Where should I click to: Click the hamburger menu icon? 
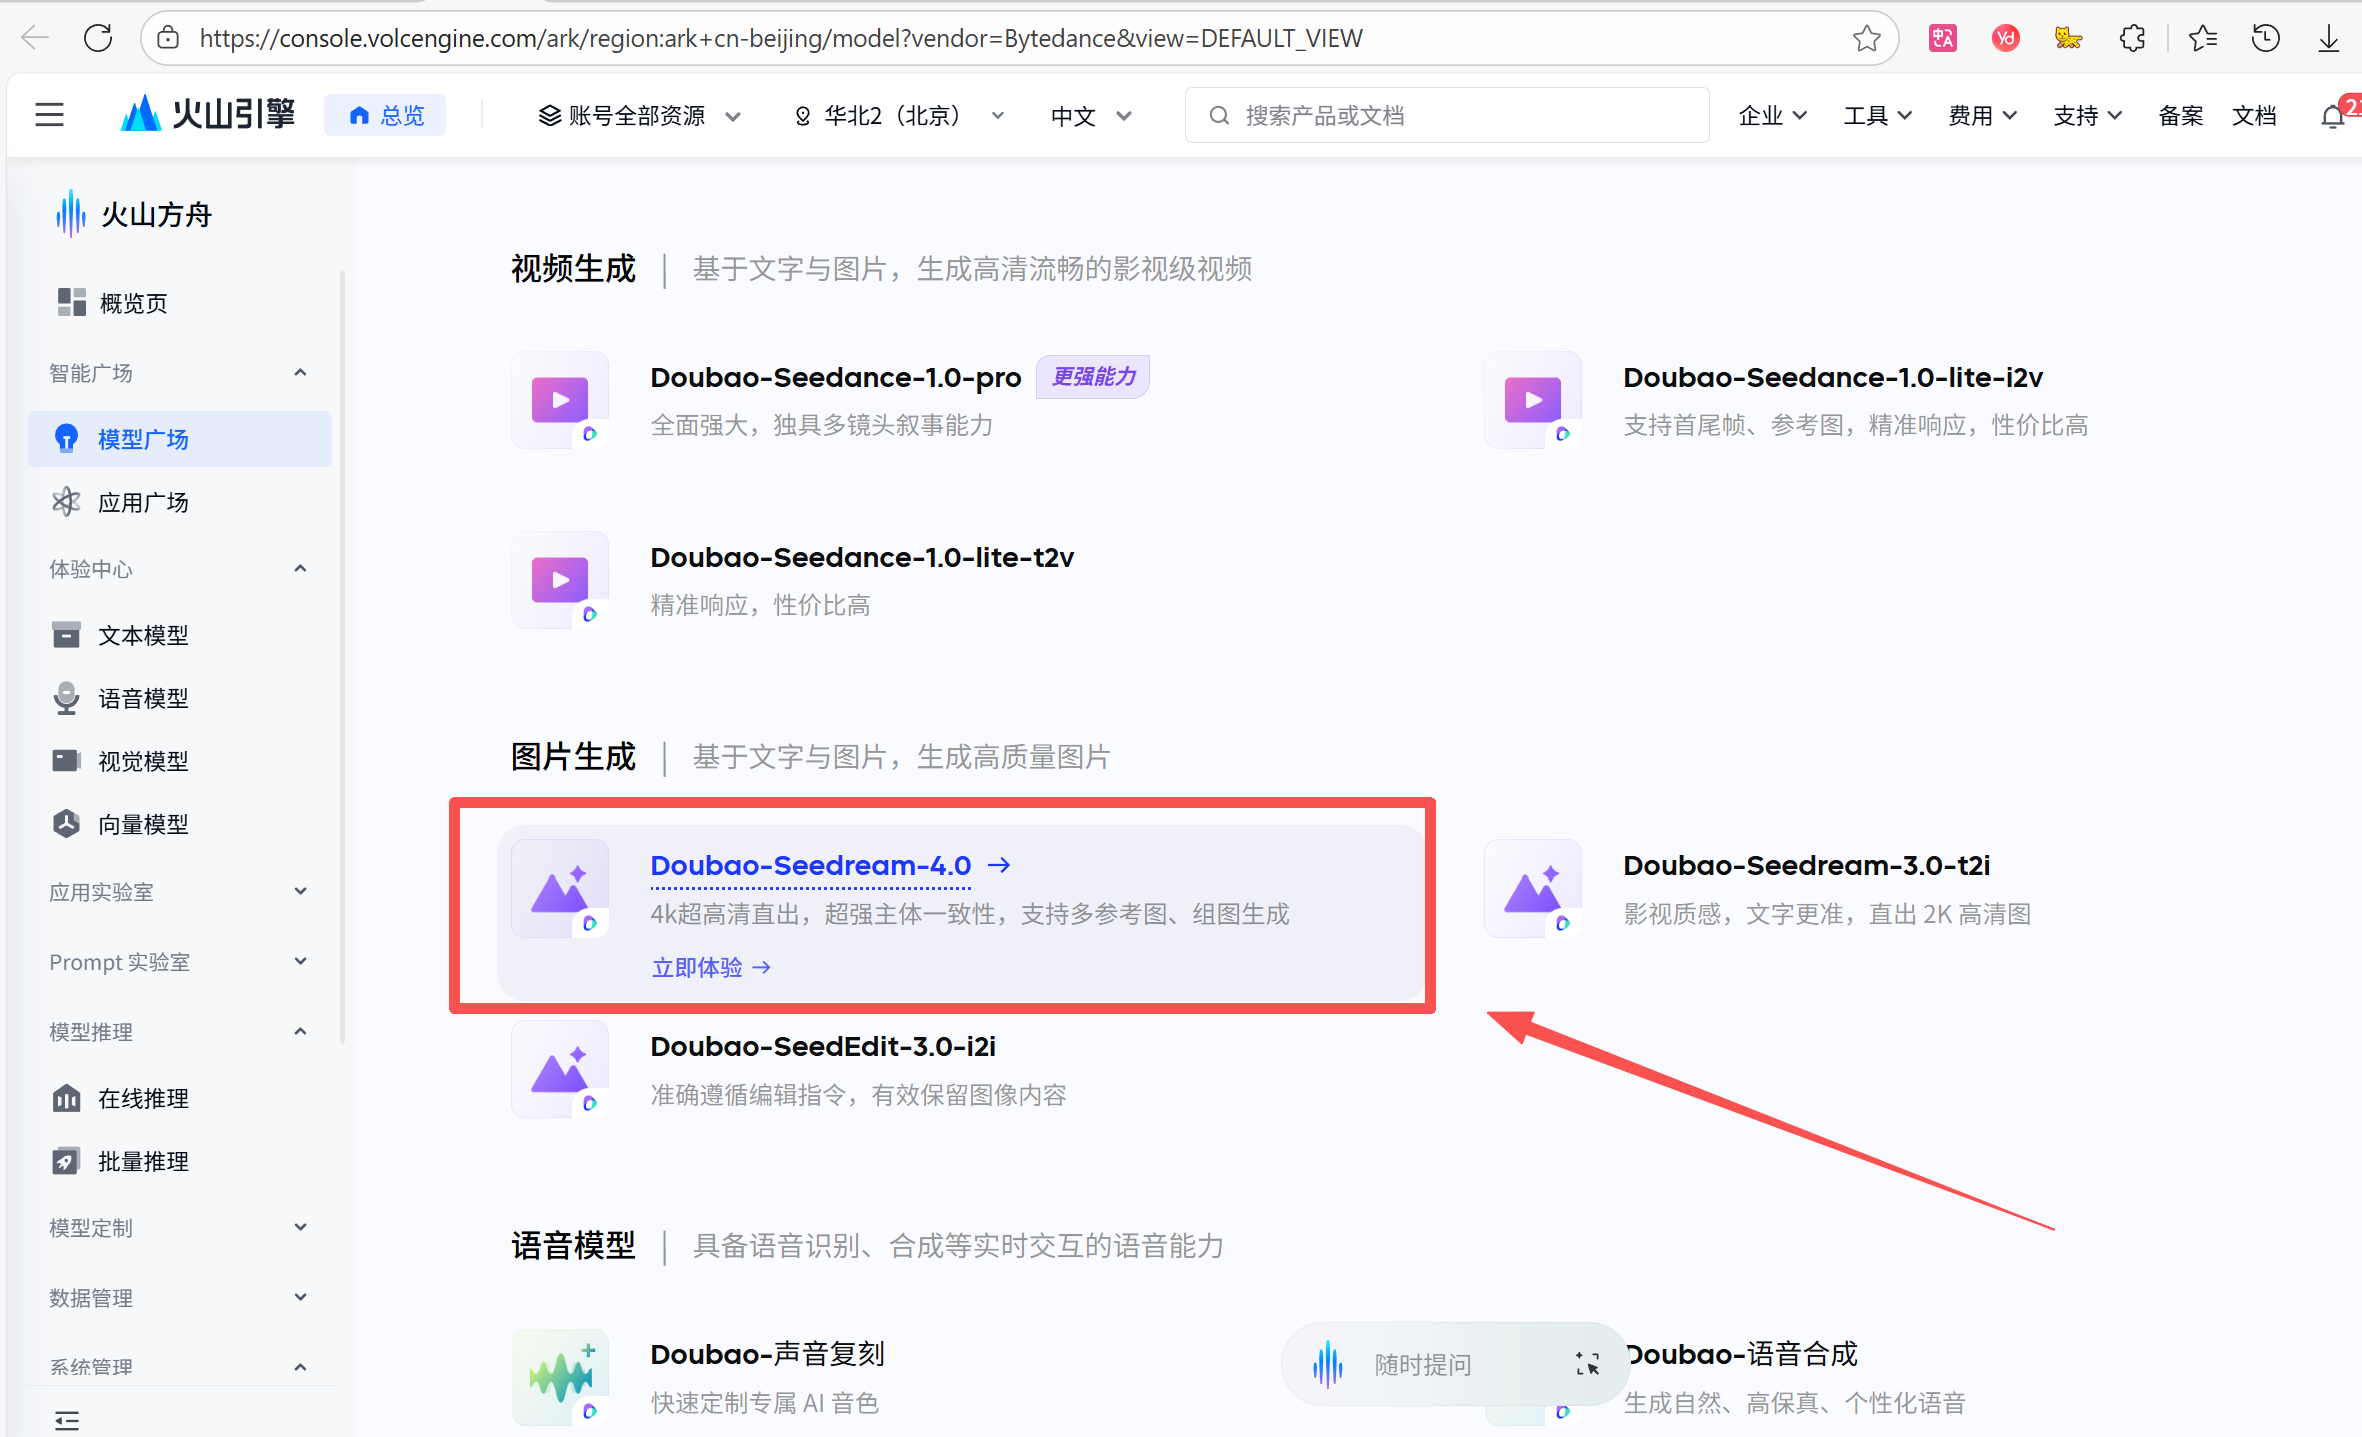[49, 115]
